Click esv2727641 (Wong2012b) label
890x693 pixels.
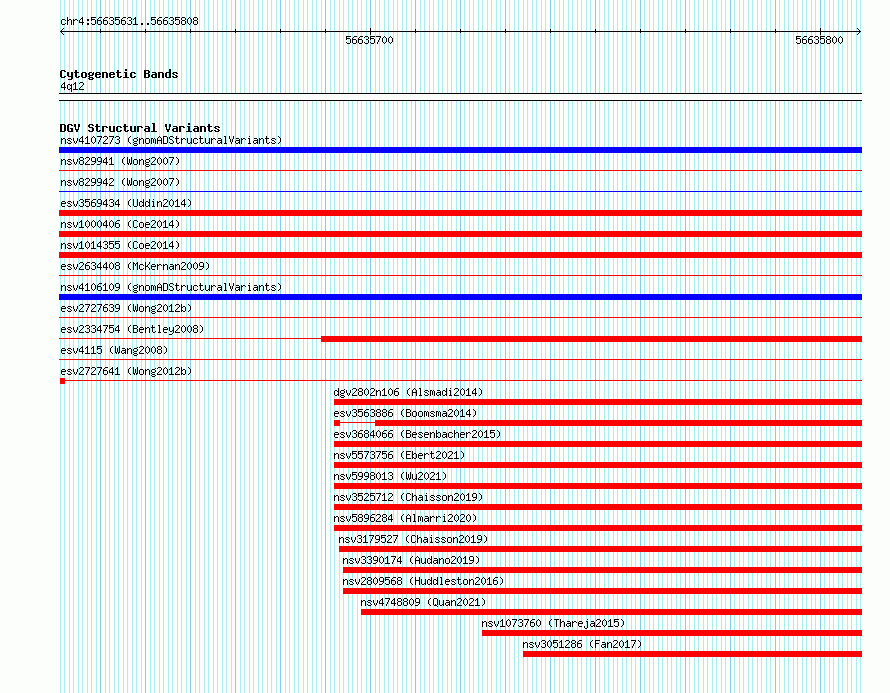pos(126,371)
